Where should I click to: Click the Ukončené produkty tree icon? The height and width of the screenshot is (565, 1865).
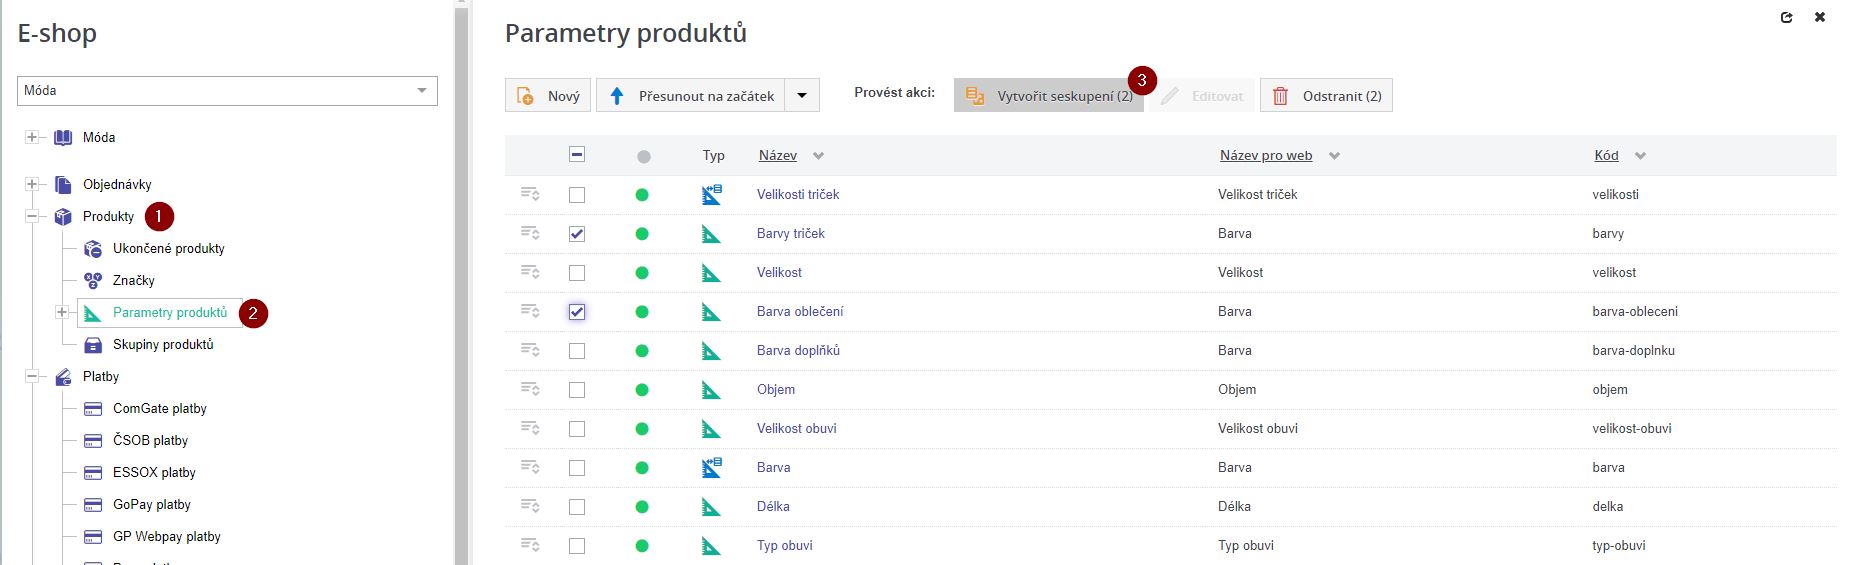click(x=93, y=249)
